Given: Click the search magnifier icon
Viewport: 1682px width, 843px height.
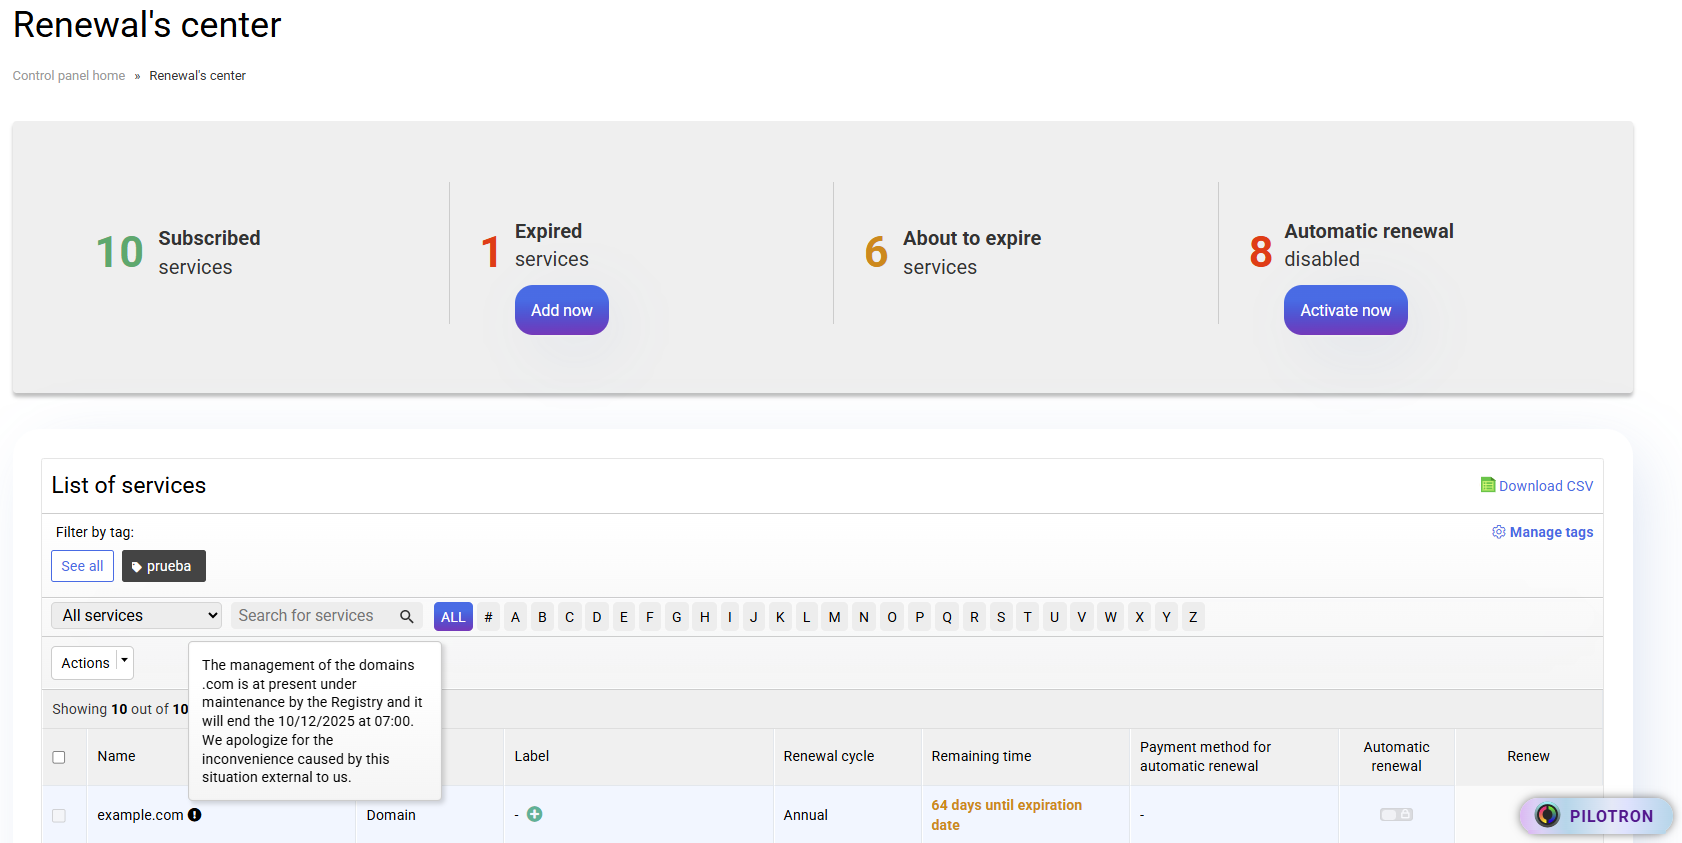Looking at the screenshot, I should tap(406, 616).
